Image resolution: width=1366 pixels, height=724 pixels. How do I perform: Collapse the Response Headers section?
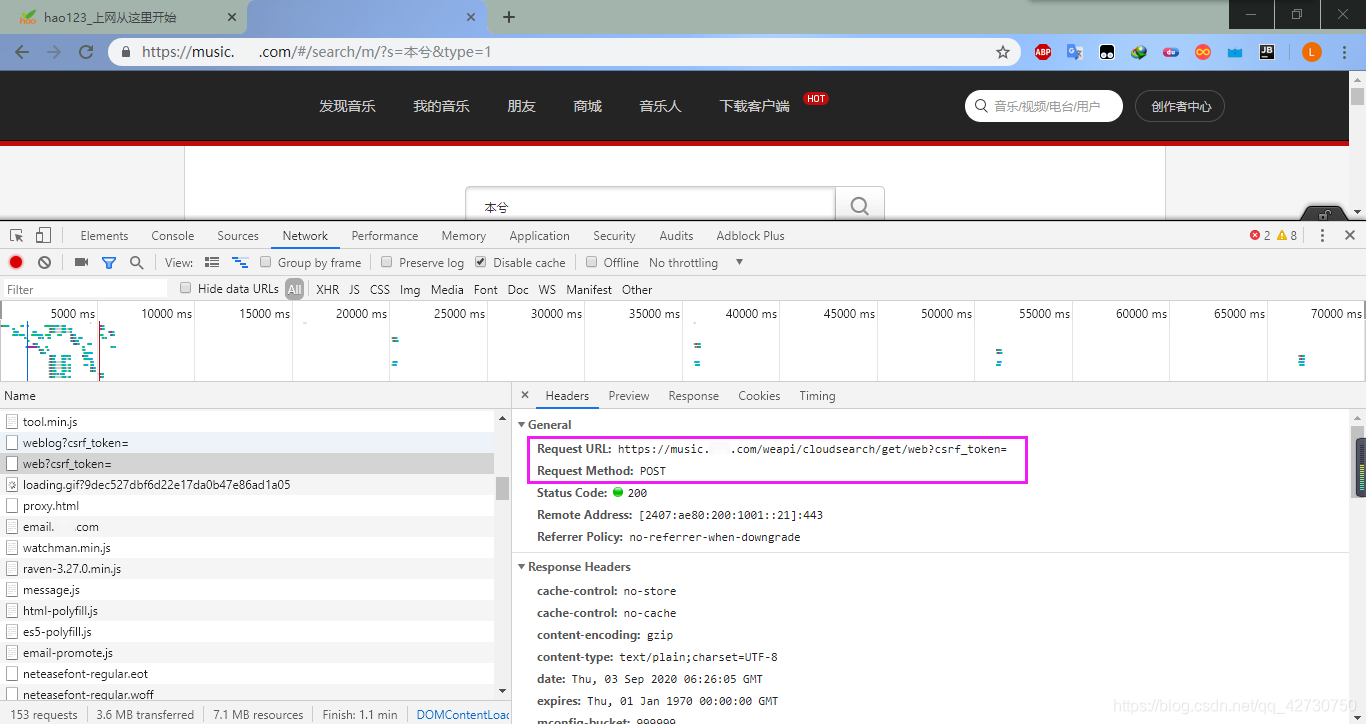tap(521, 567)
